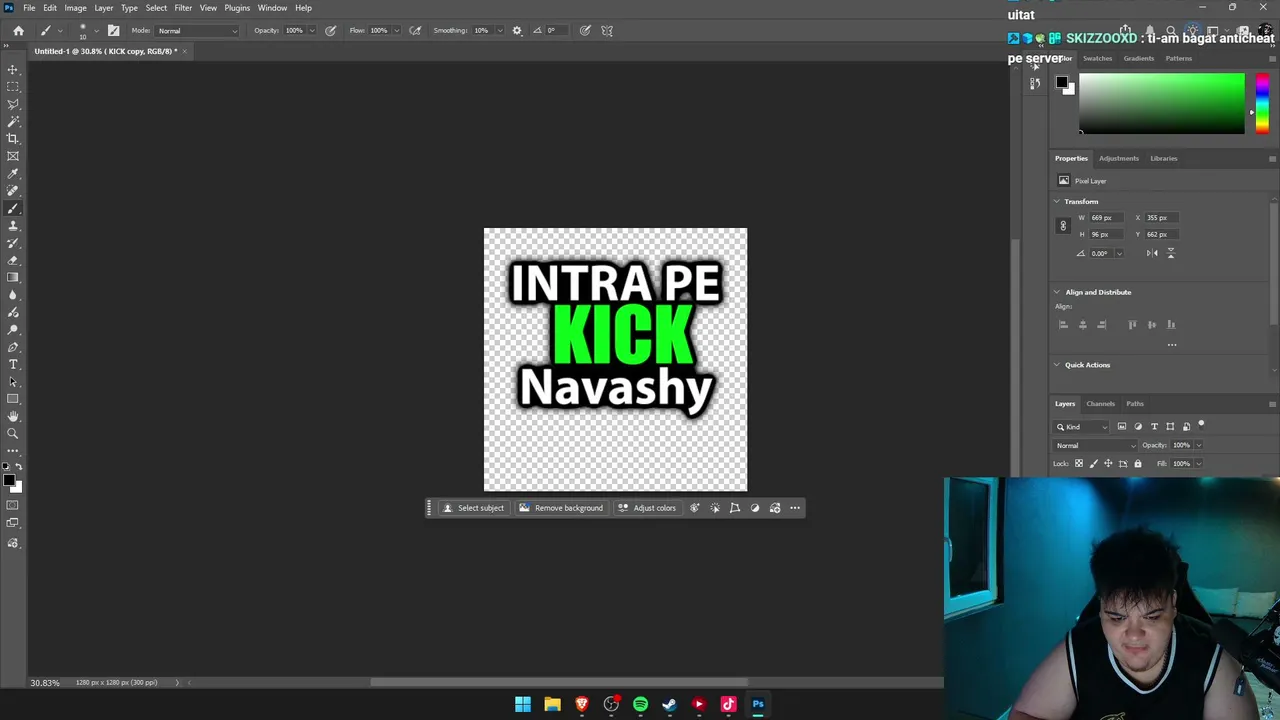Select the Crop tool
Image resolution: width=1280 pixels, height=720 pixels.
point(13,139)
